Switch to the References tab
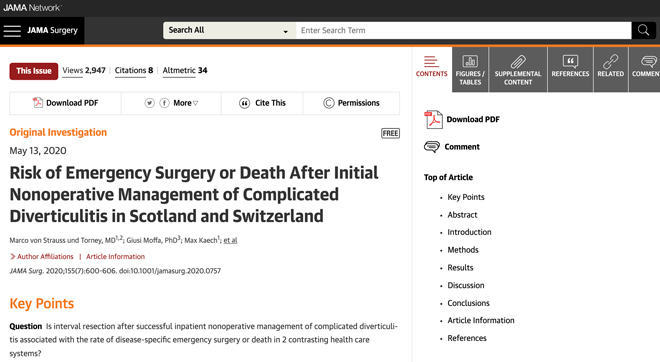The height and width of the screenshot is (362, 660). [x=570, y=69]
